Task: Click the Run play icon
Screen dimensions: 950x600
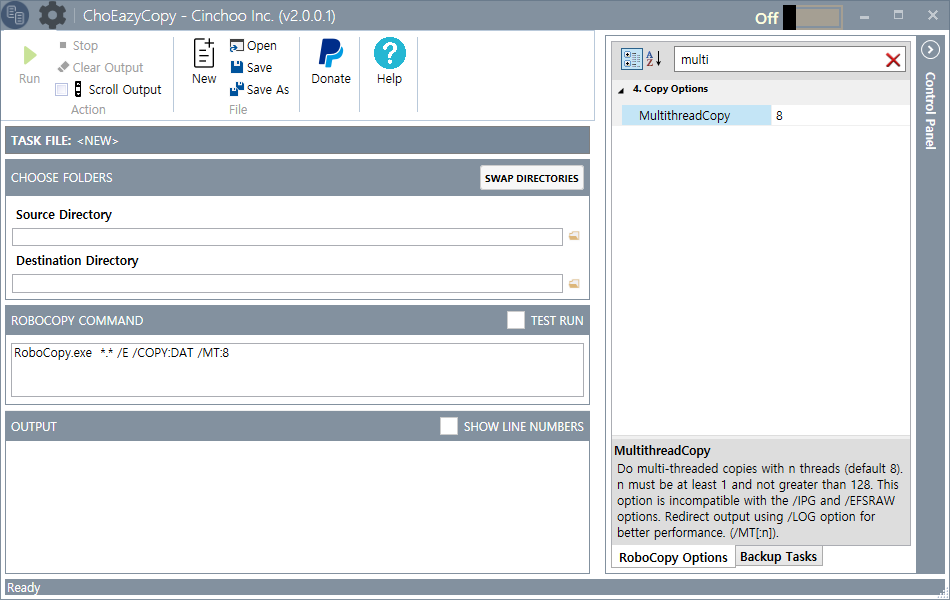Action: point(30,56)
